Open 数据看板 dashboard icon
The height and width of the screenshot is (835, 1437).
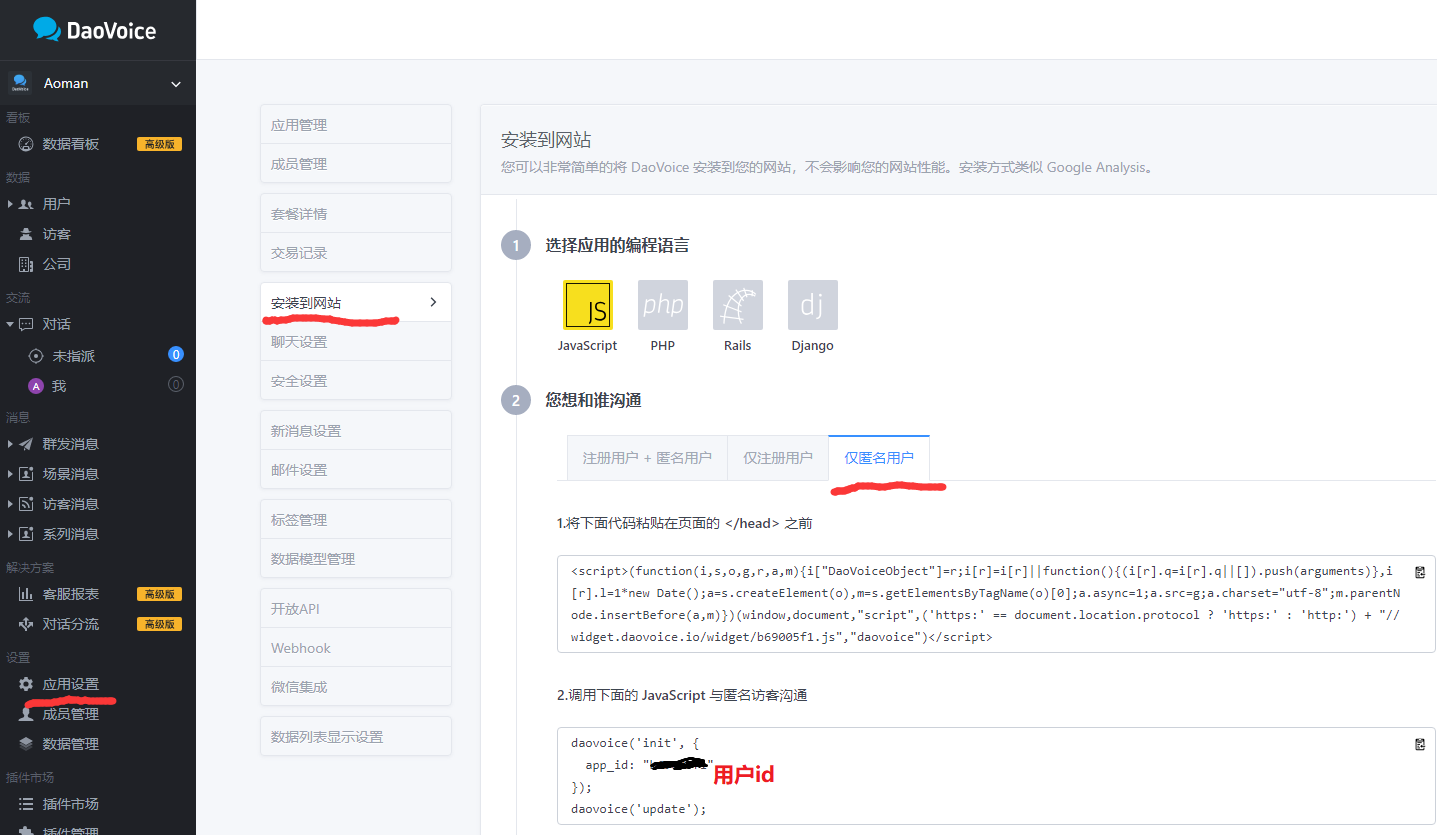pos(26,144)
